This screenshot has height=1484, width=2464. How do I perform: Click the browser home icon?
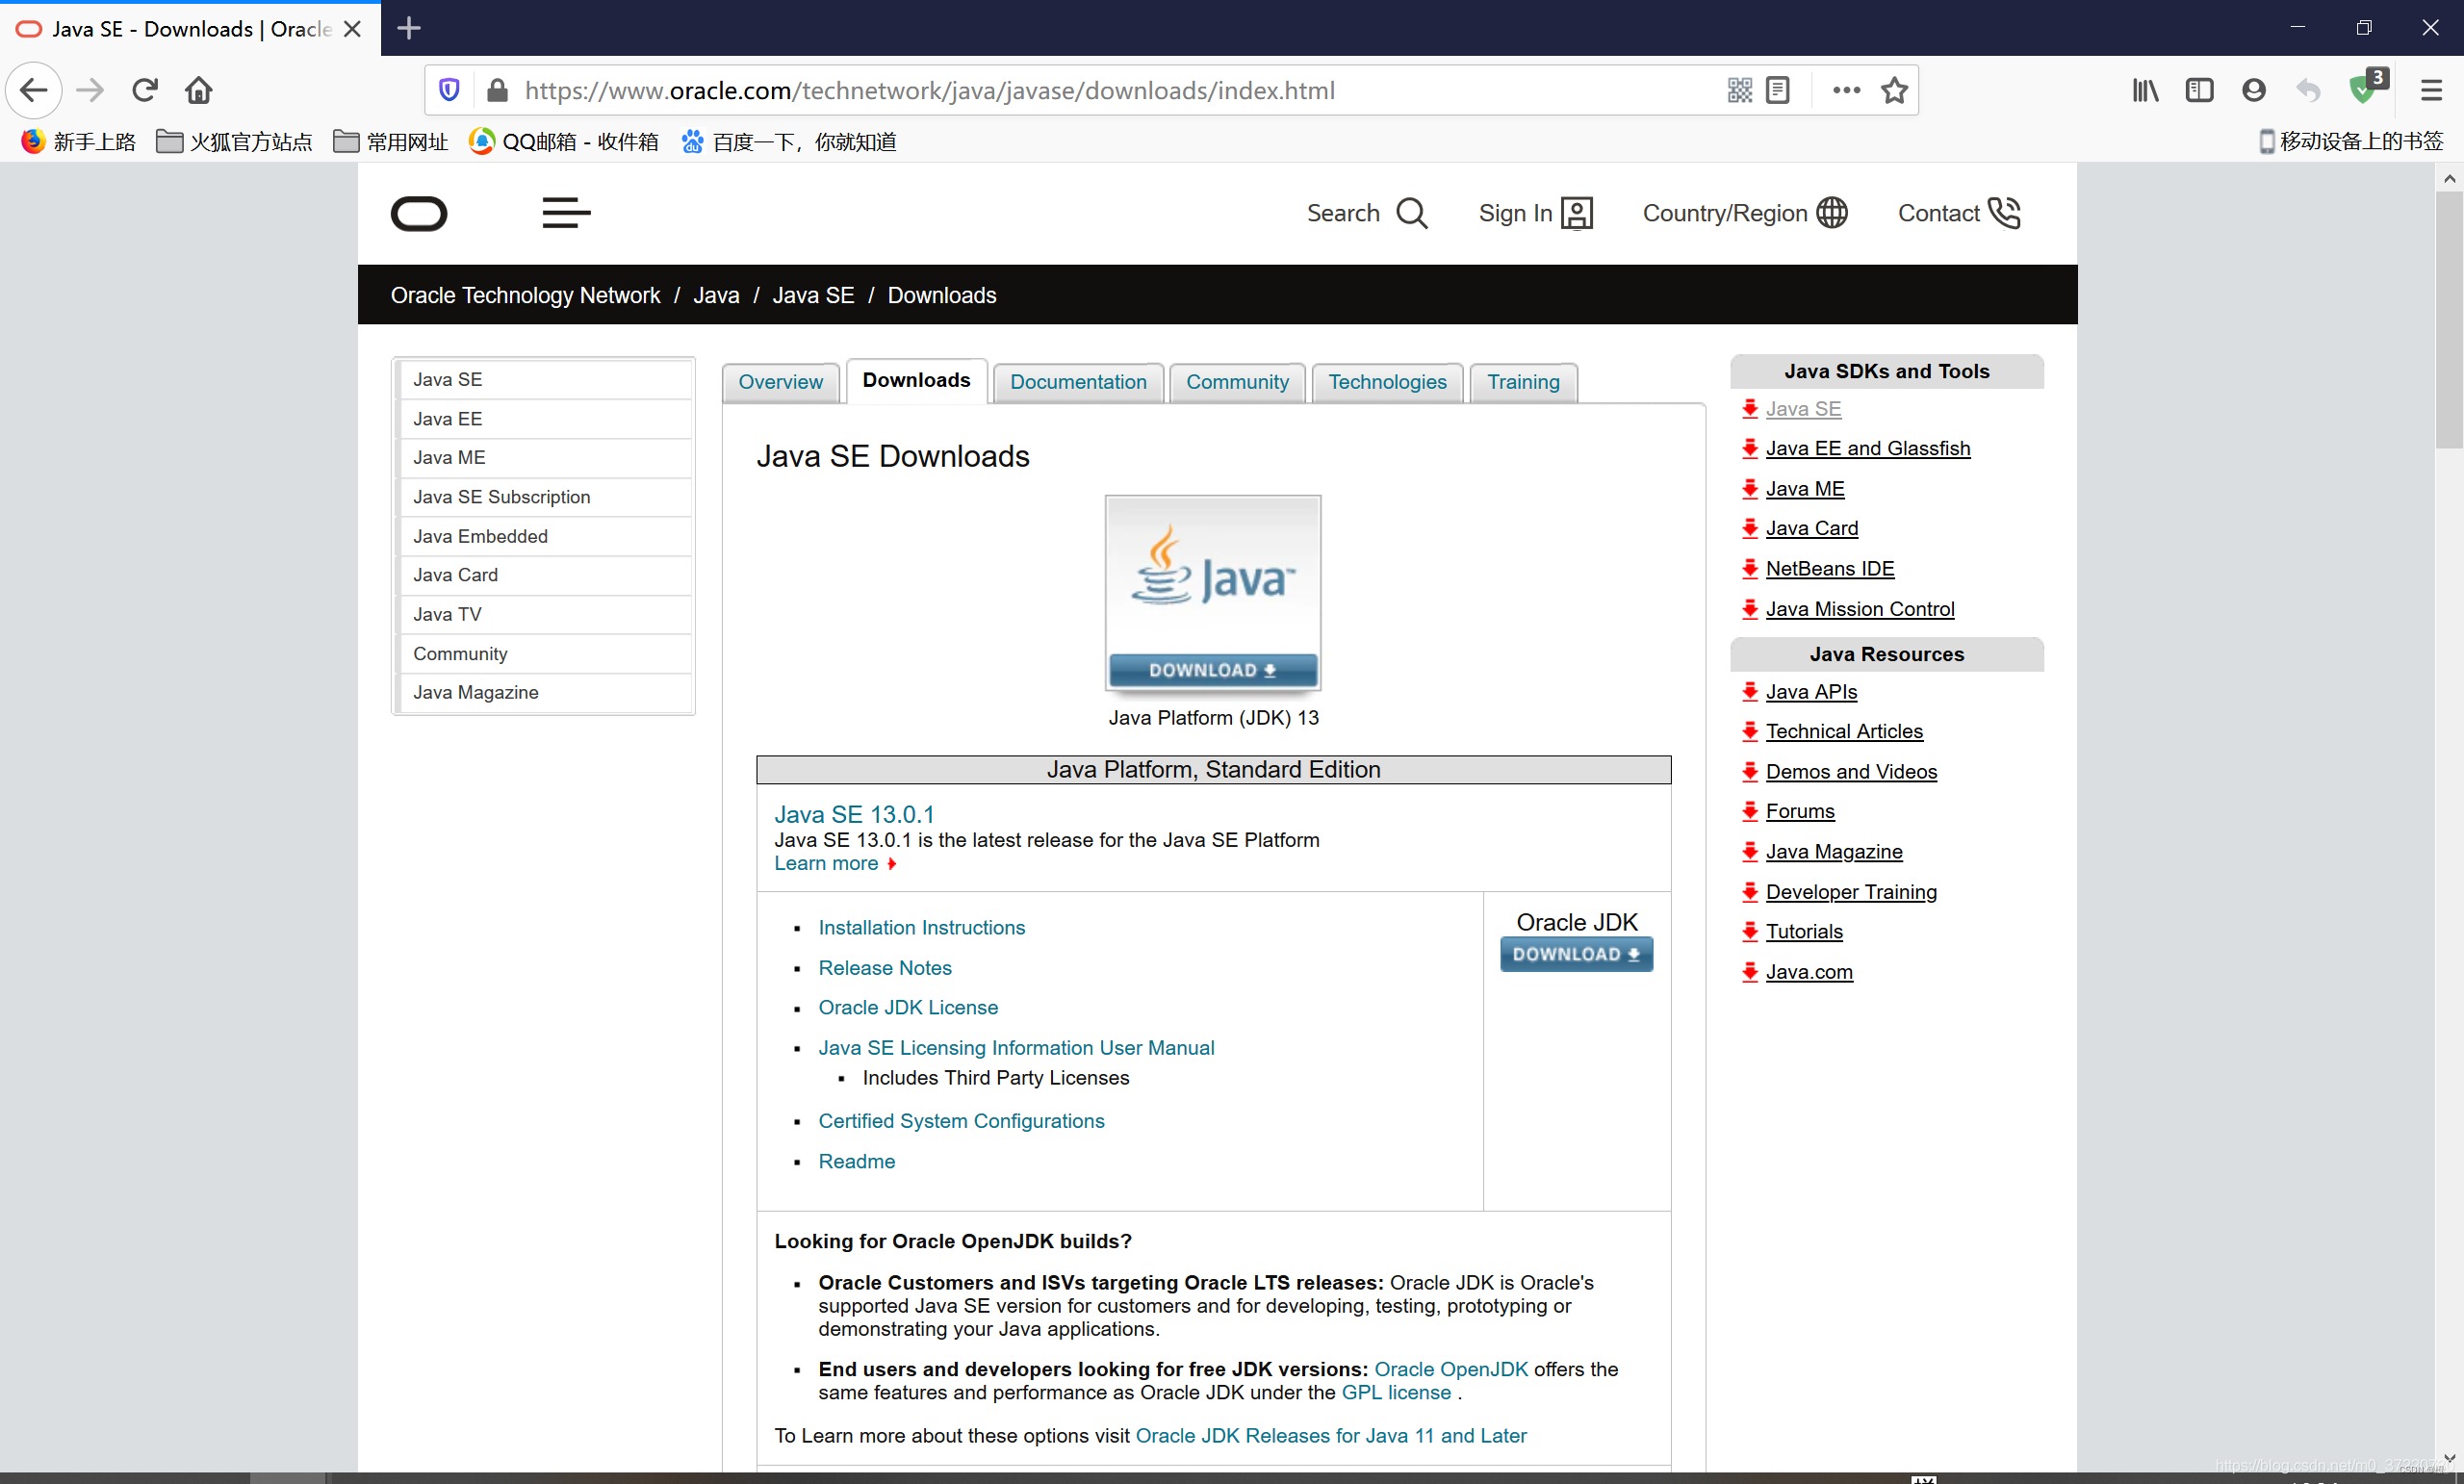199,90
